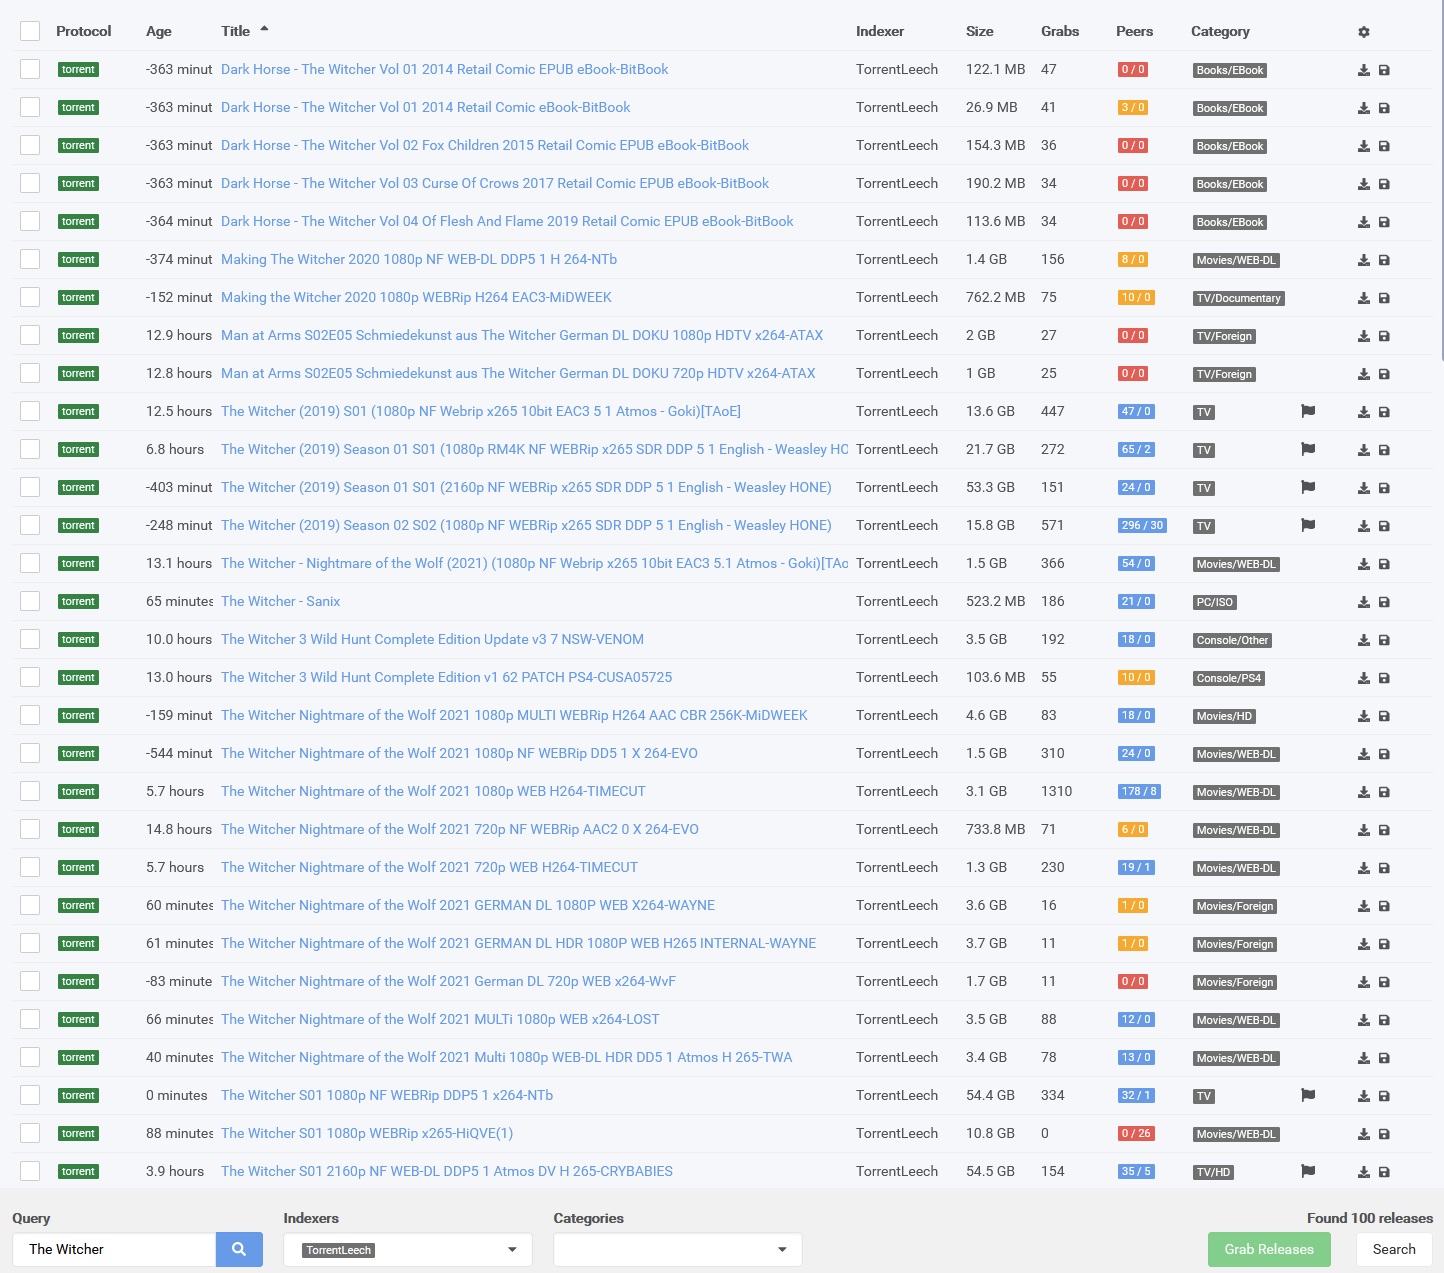Download The Witcher 3 Wild Hunt Update v3 7 release
The height and width of the screenshot is (1273, 1444).
coord(1363,639)
